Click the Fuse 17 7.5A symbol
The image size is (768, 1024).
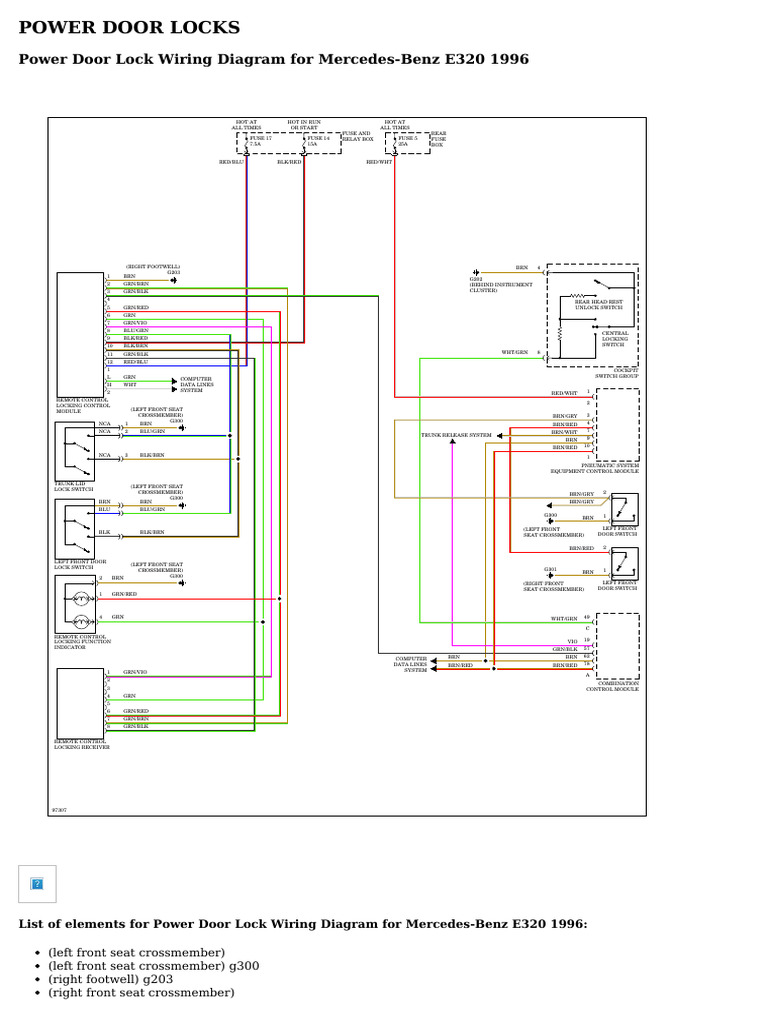pos(246,142)
